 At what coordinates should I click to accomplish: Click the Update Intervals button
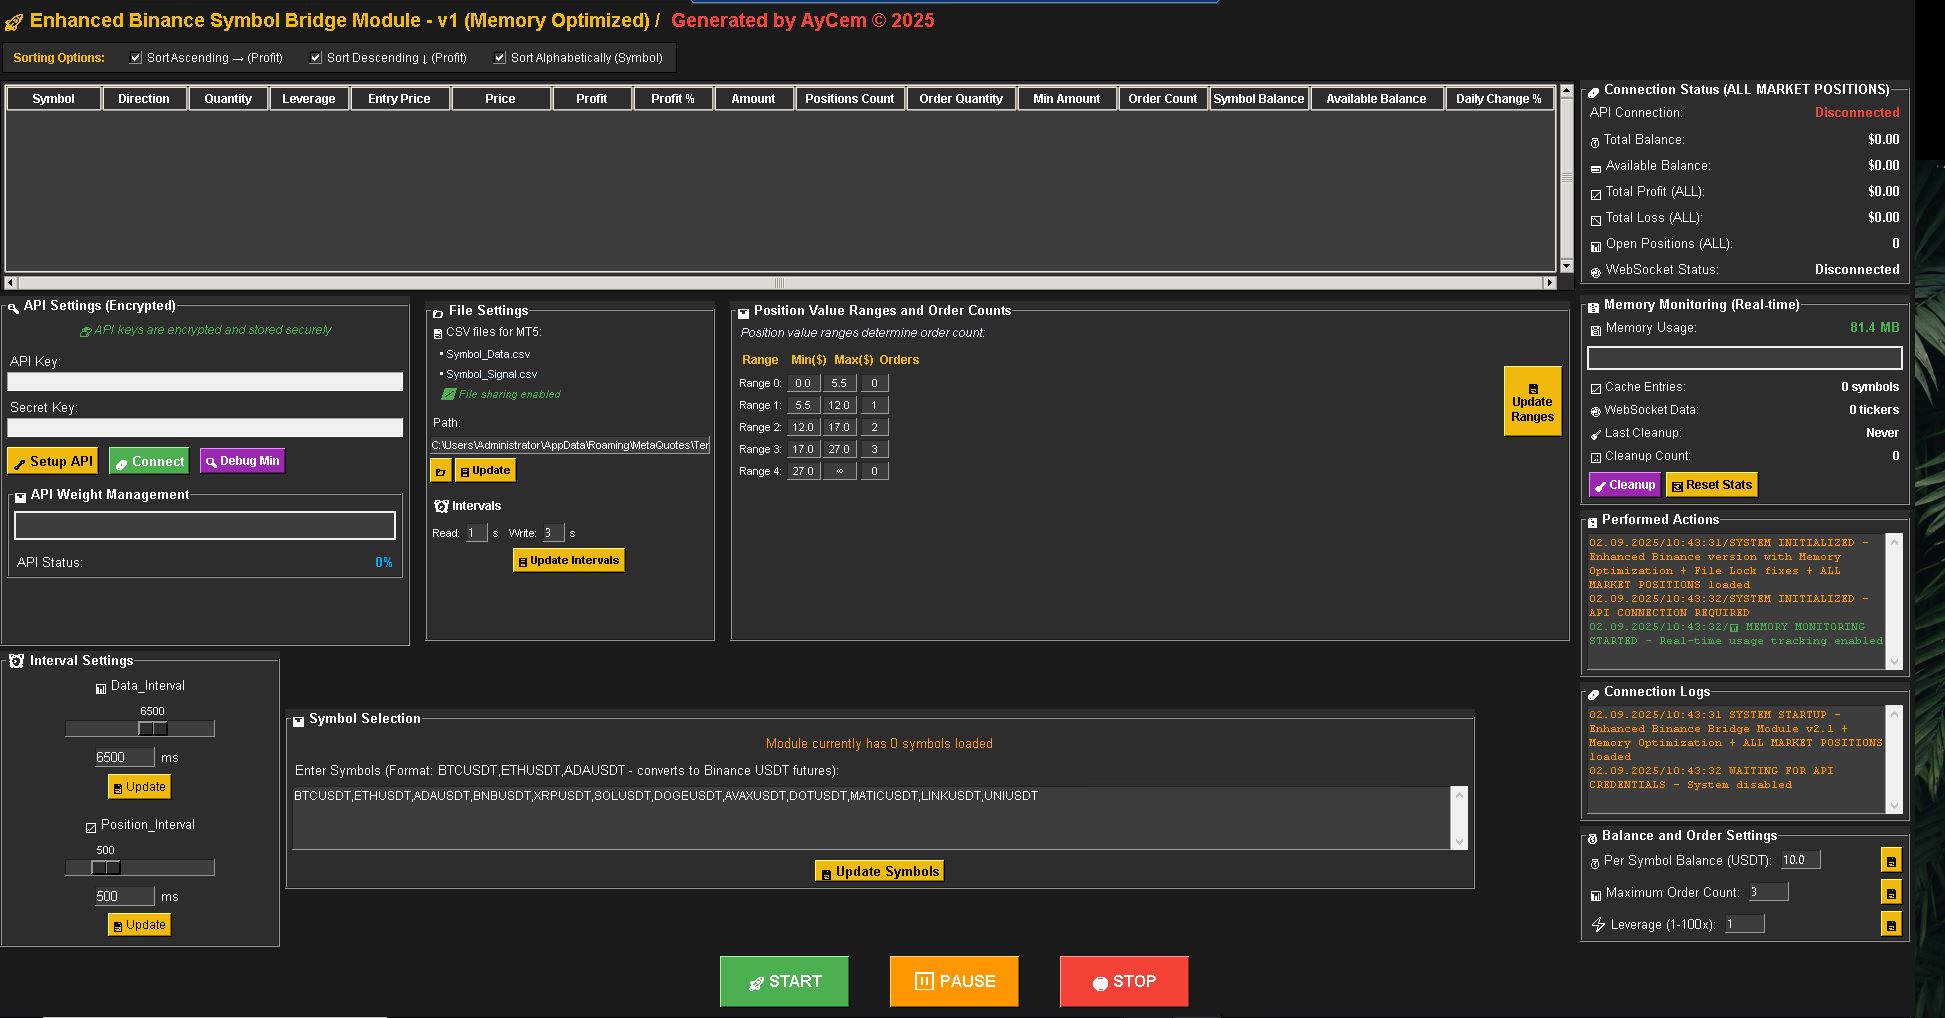(569, 560)
